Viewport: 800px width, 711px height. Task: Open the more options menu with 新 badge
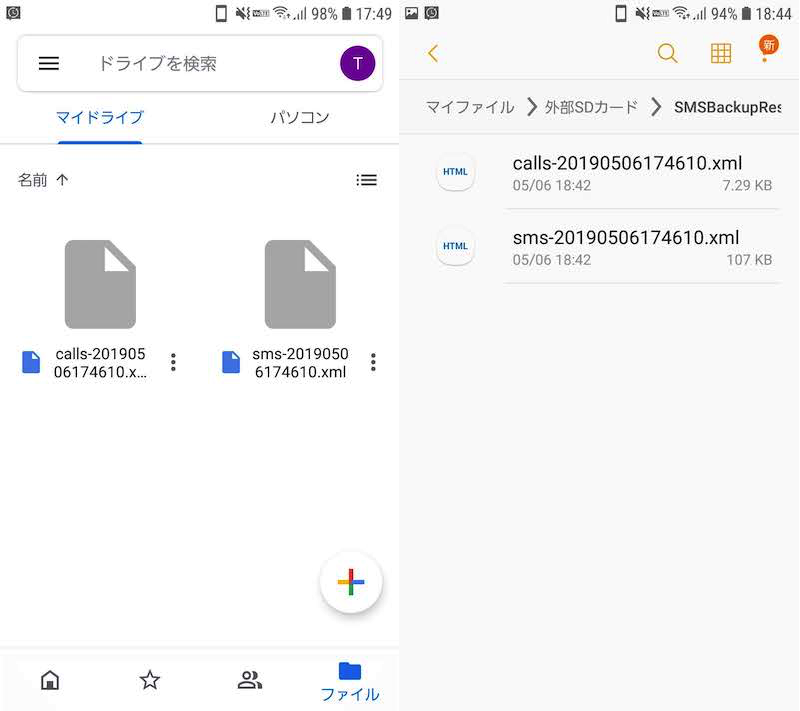tap(765, 54)
